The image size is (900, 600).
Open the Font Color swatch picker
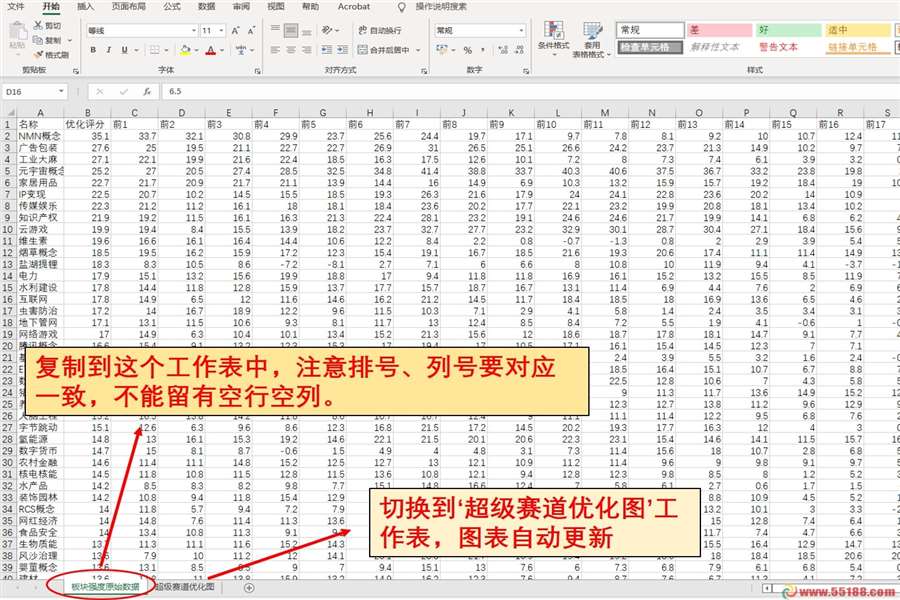point(220,50)
